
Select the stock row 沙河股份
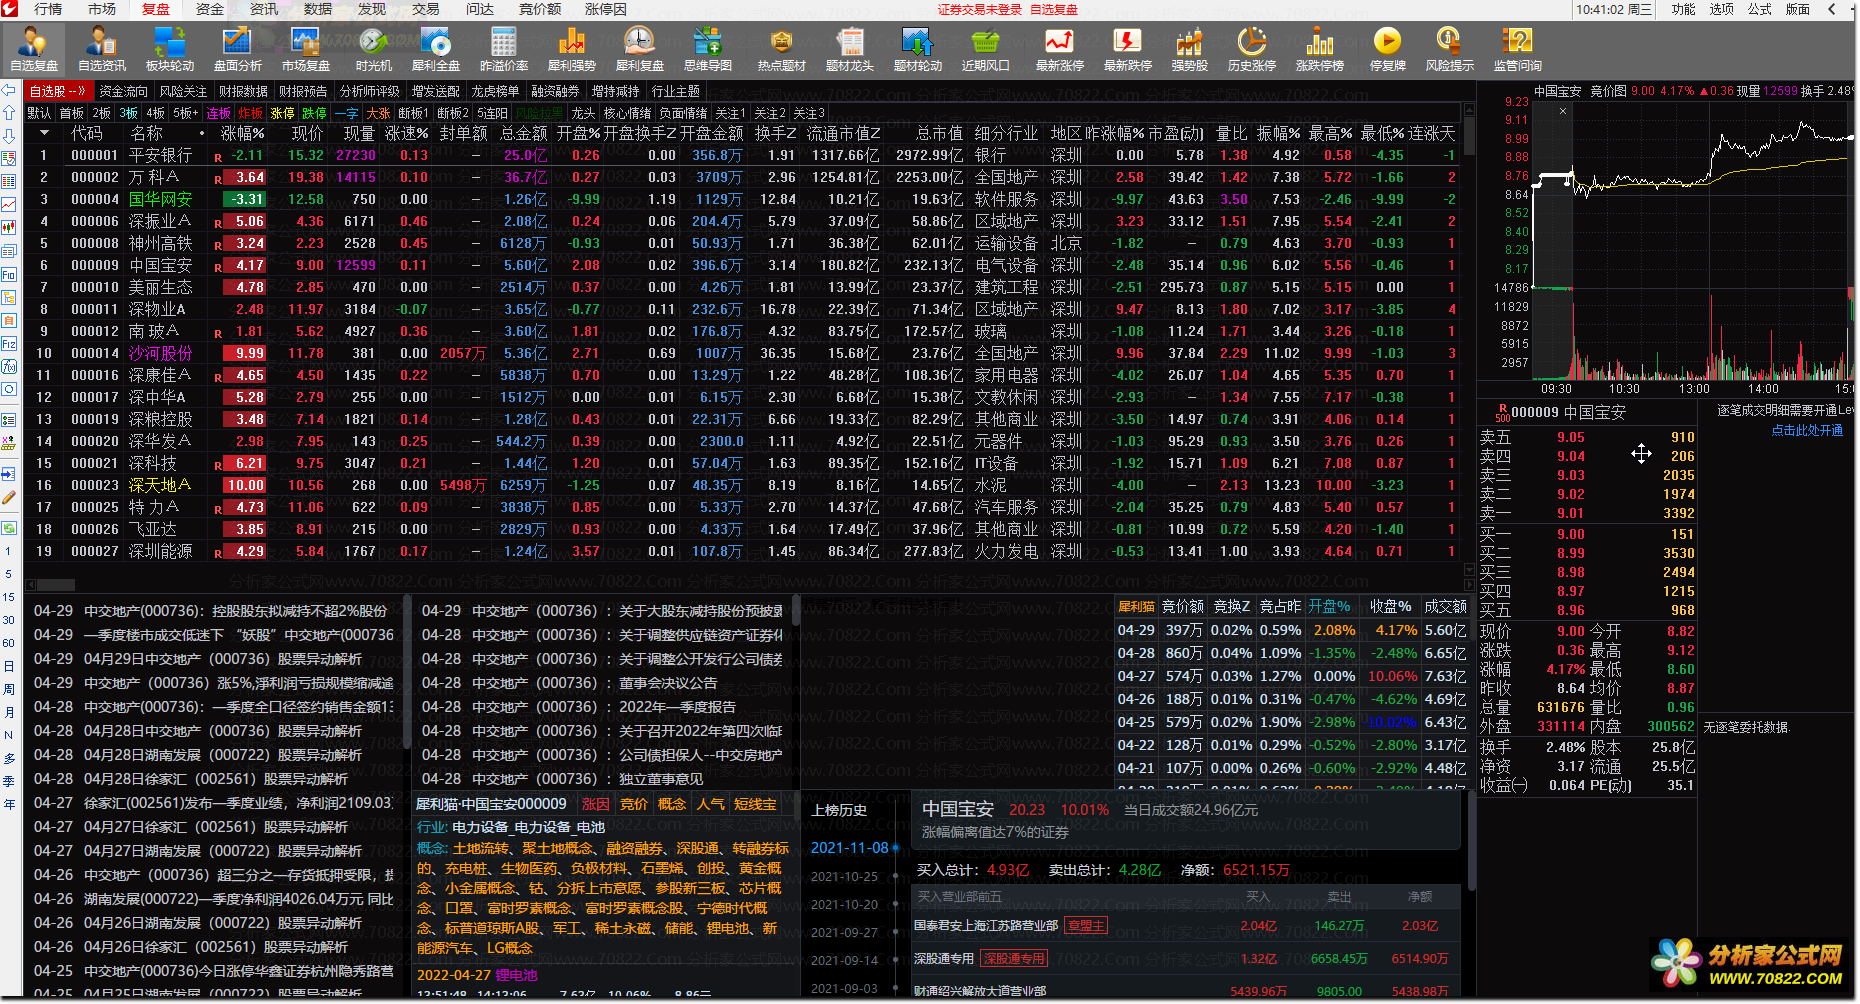click(x=740, y=353)
